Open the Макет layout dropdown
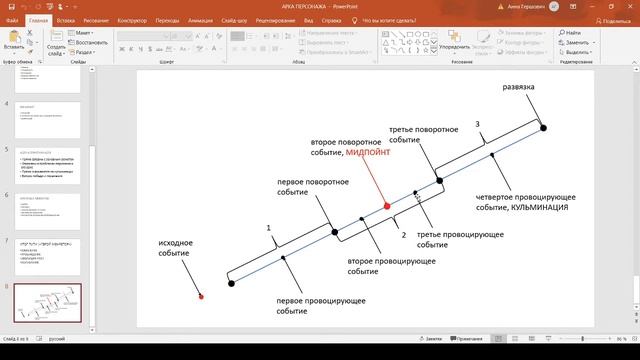640x360 pixels. [81, 33]
